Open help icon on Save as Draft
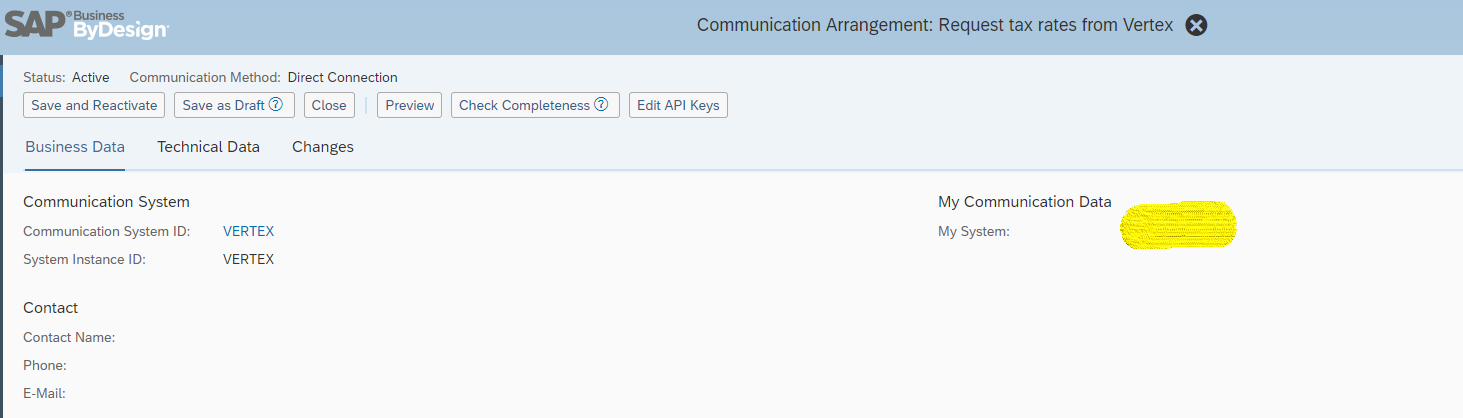This screenshot has height=418, width=1463. click(276, 104)
